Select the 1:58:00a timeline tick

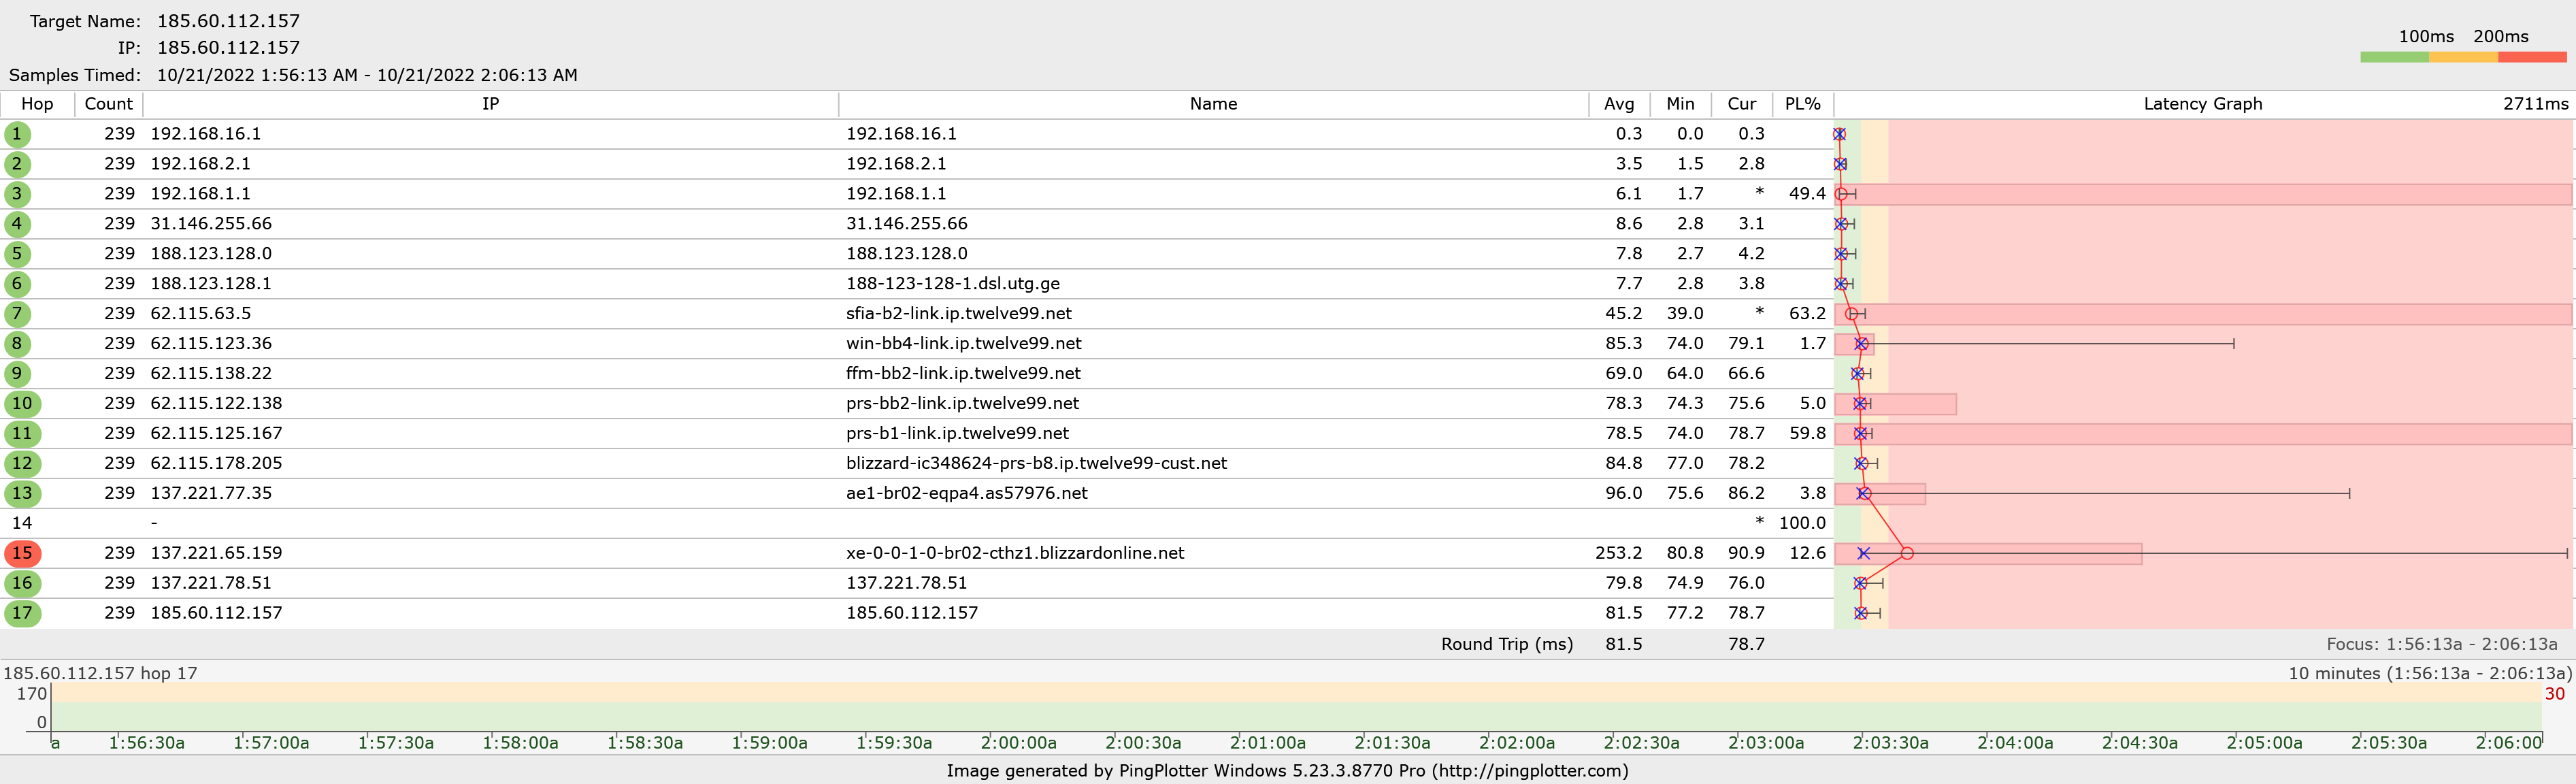(x=520, y=743)
